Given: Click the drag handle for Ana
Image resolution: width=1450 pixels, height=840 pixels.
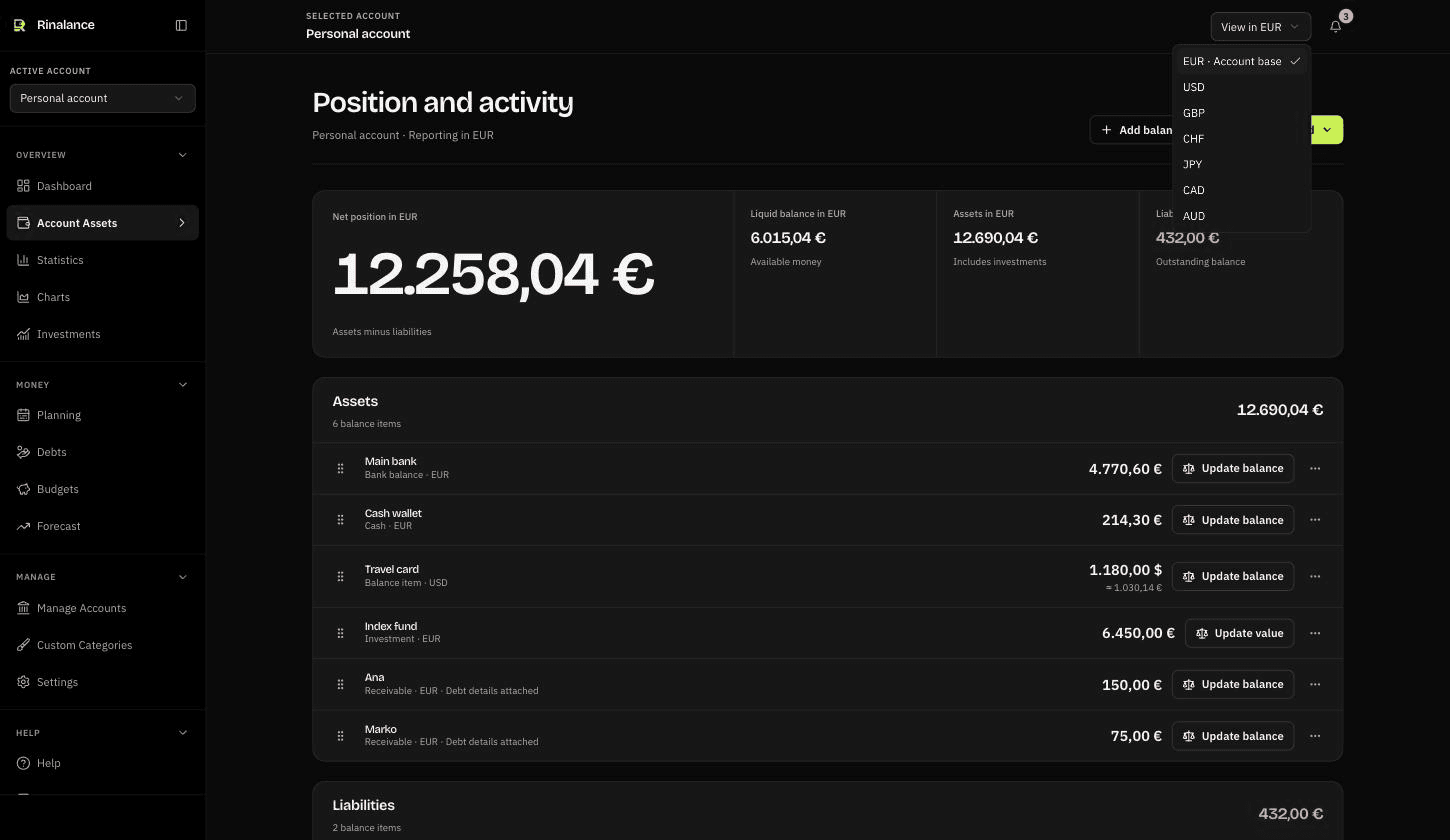Looking at the screenshot, I should click(340, 684).
